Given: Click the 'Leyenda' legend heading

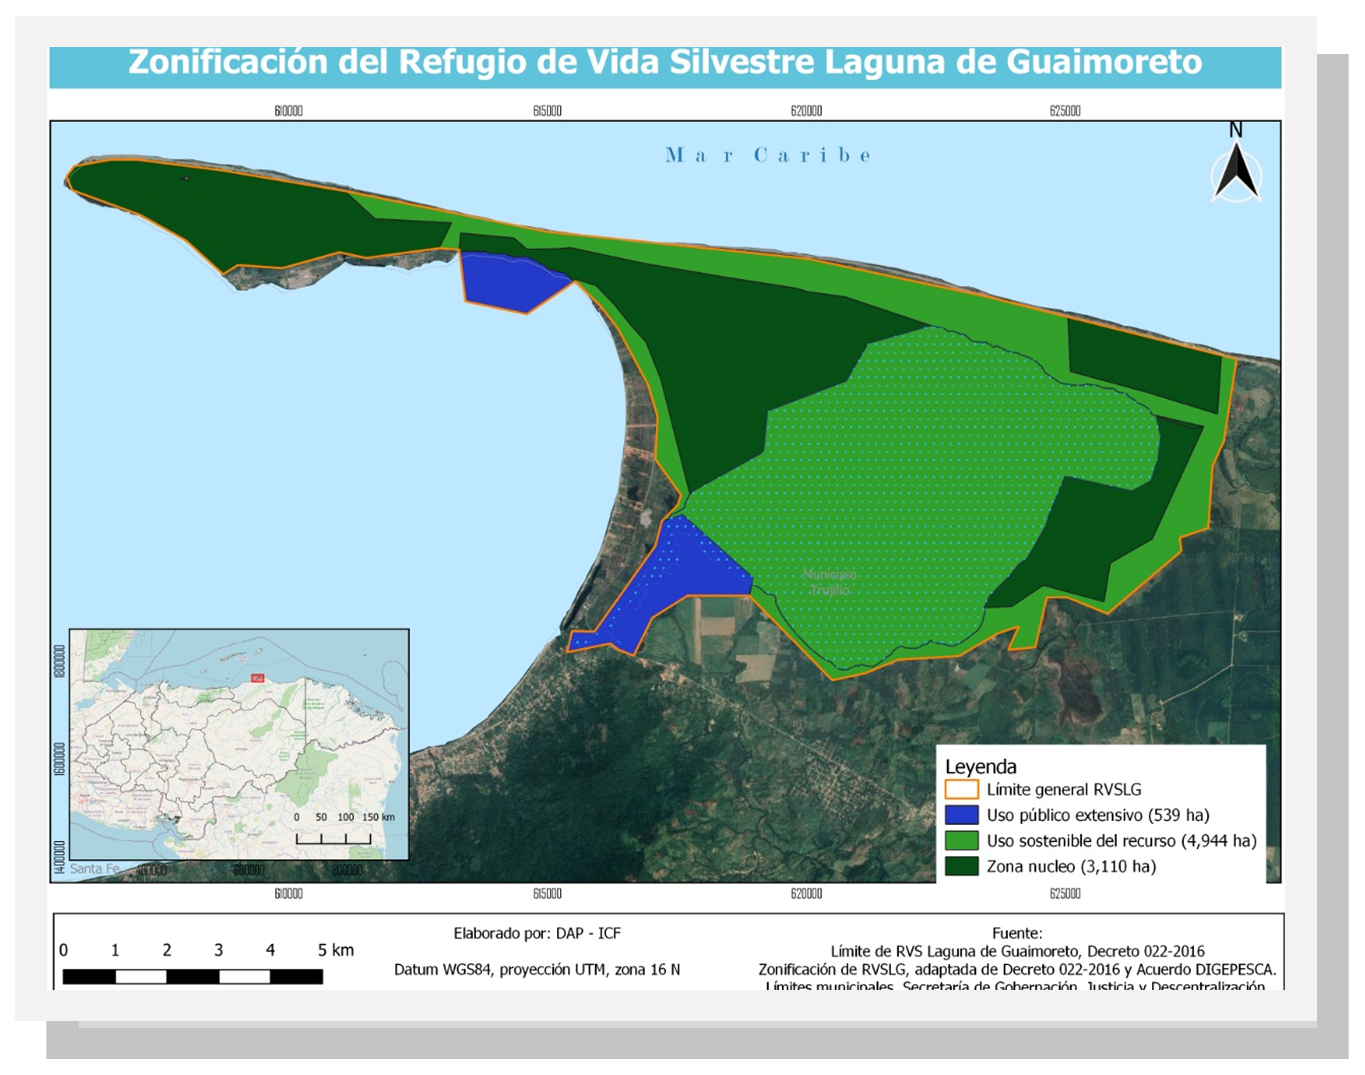Looking at the screenshot, I should tap(981, 766).
